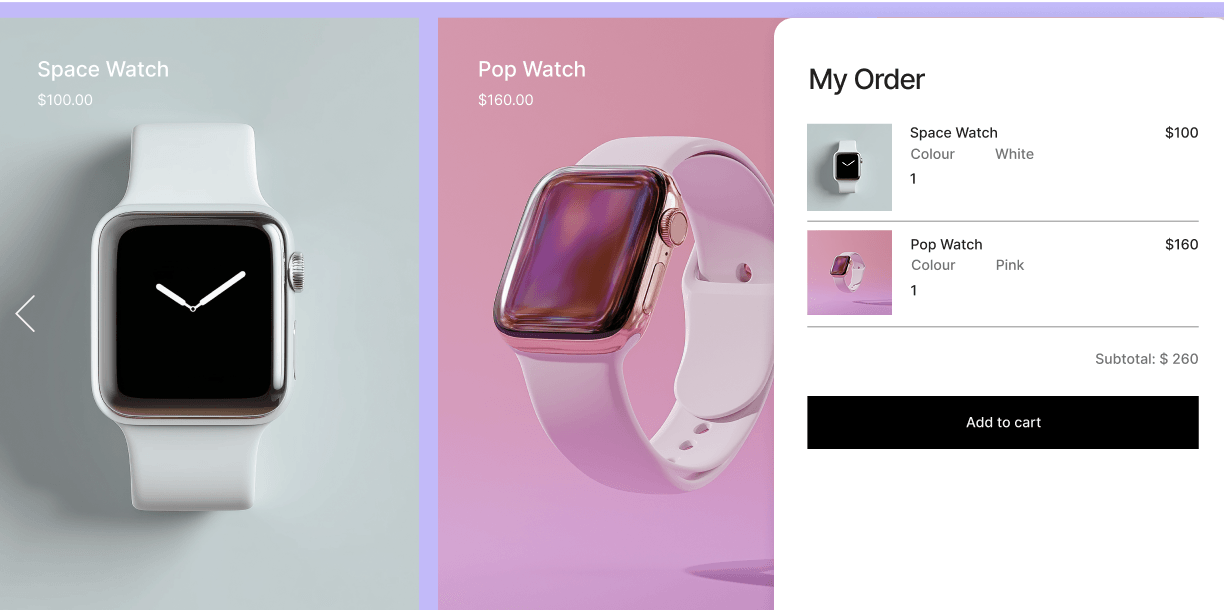This screenshot has height=610, width=1224.
Task: Click the Space Watch item name in the order list
Action: [953, 133]
